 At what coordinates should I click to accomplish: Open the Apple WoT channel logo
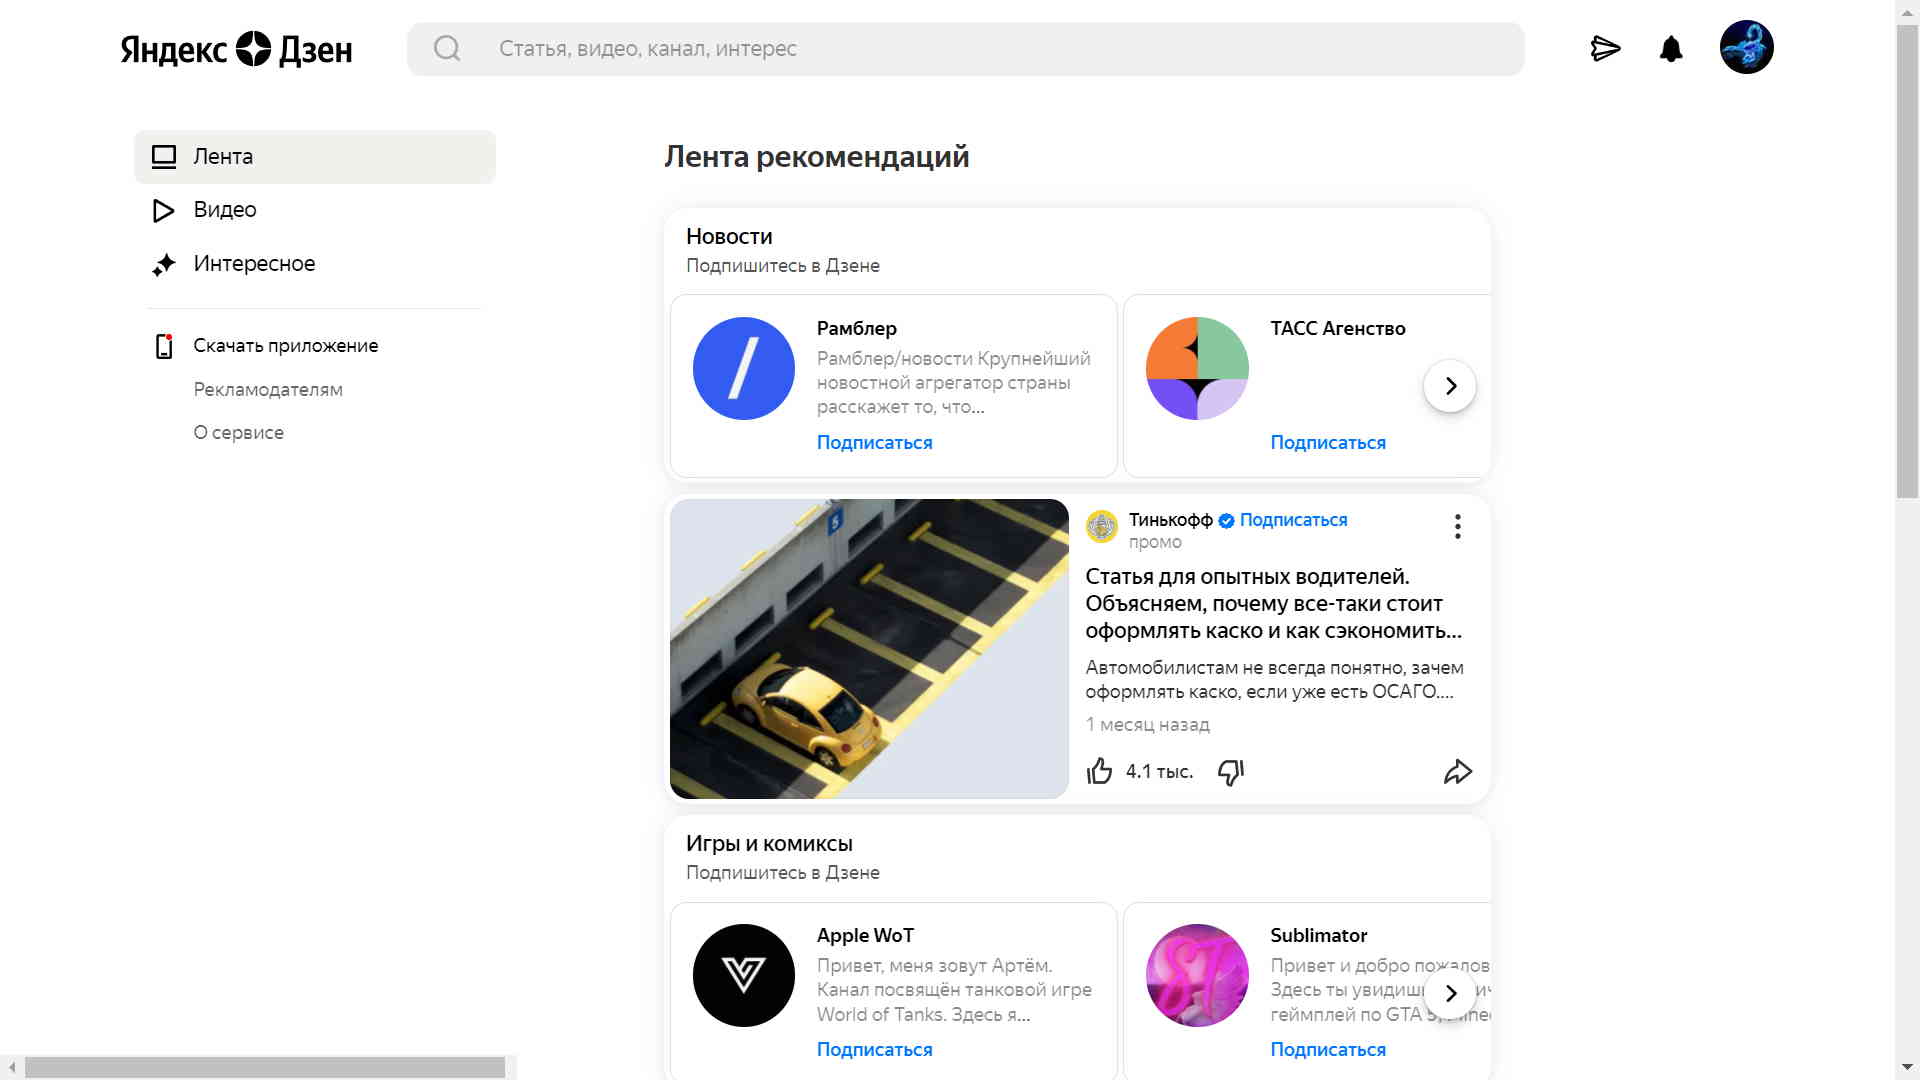743,975
